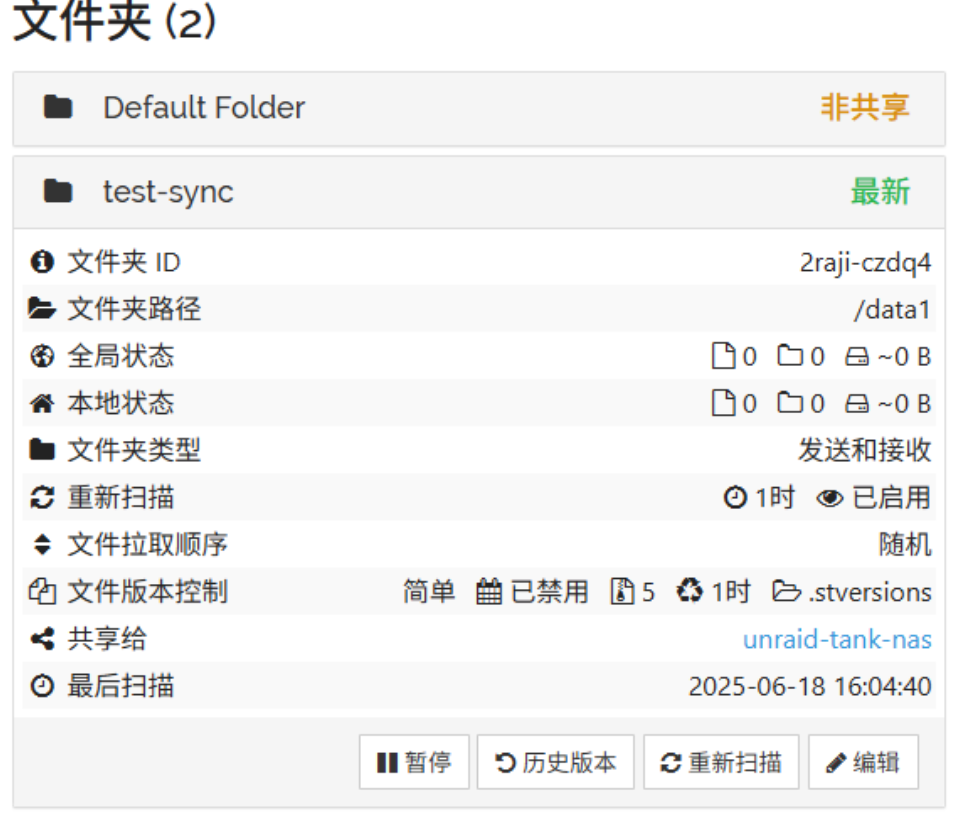The height and width of the screenshot is (819, 960).
Task: Pause the test-sync folder with 暂停
Action: pyautogui.click(x=414, y=763)
